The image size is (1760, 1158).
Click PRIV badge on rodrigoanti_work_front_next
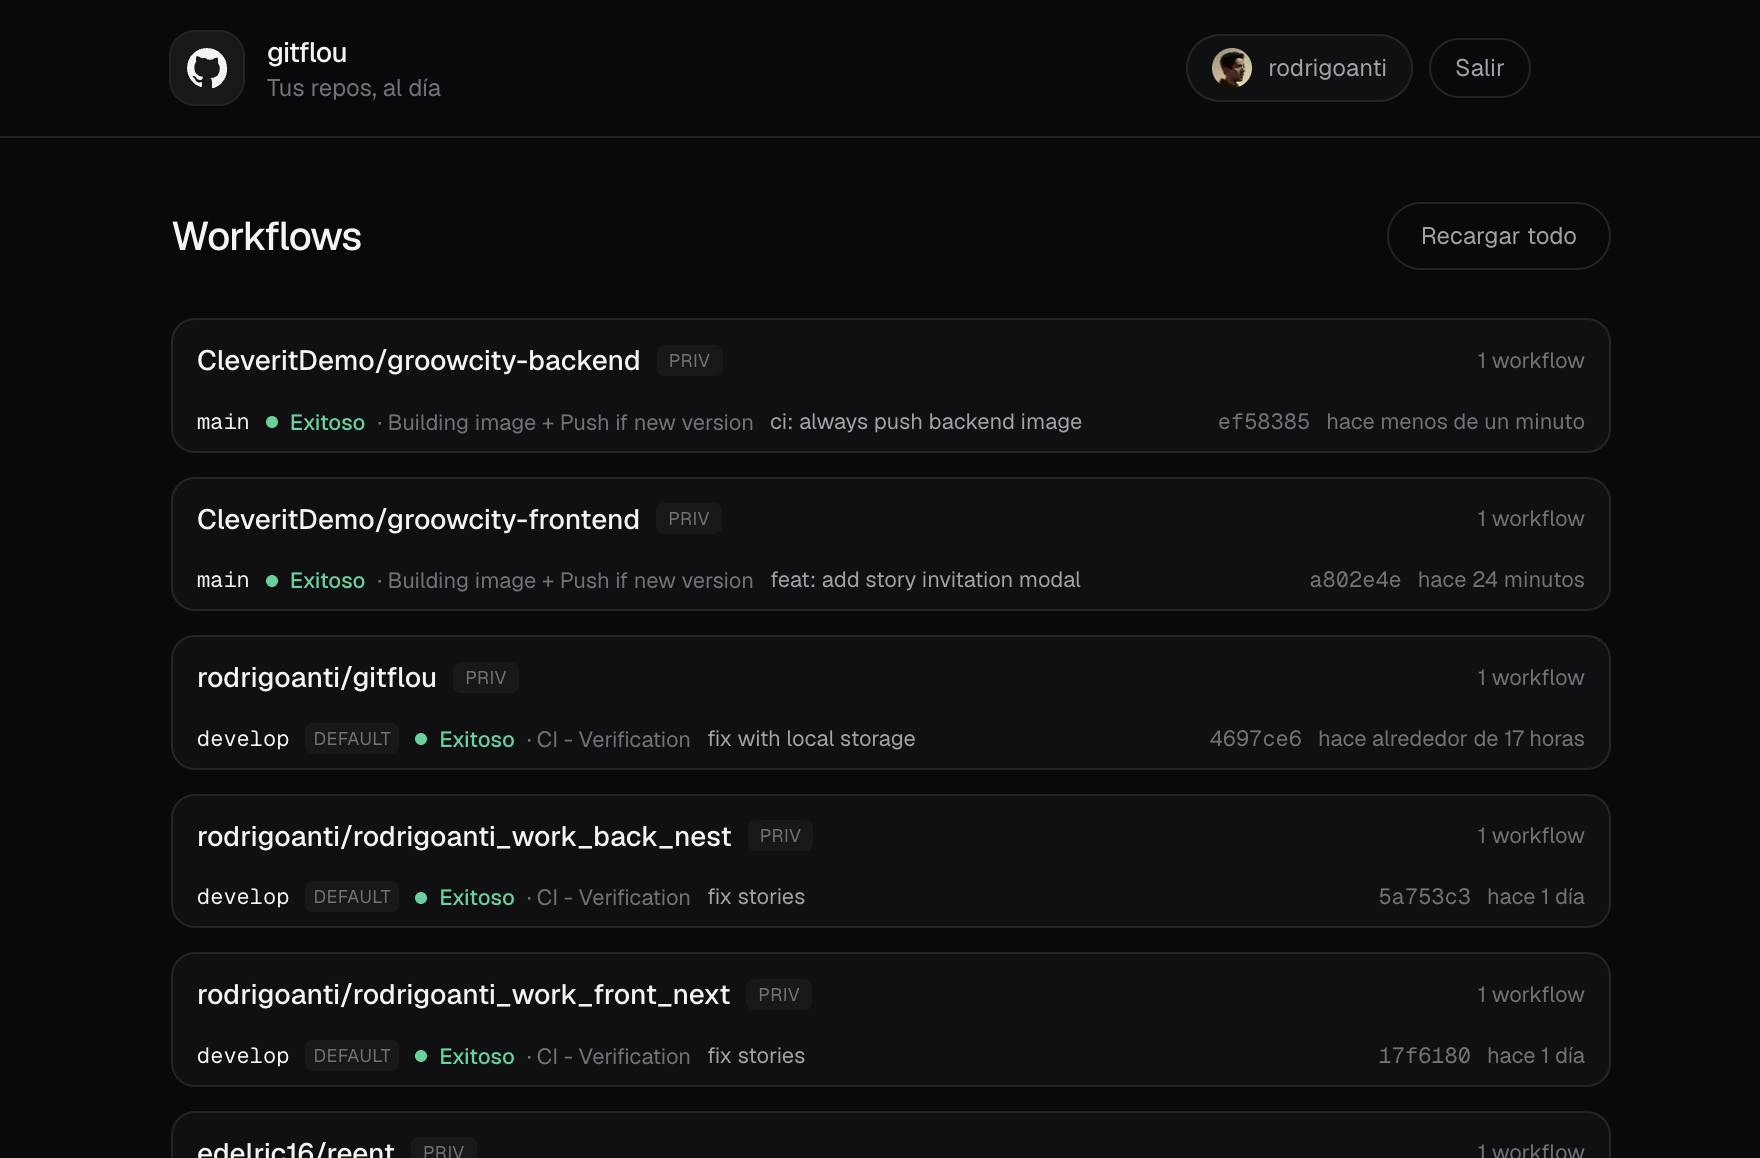click(779, 995)
